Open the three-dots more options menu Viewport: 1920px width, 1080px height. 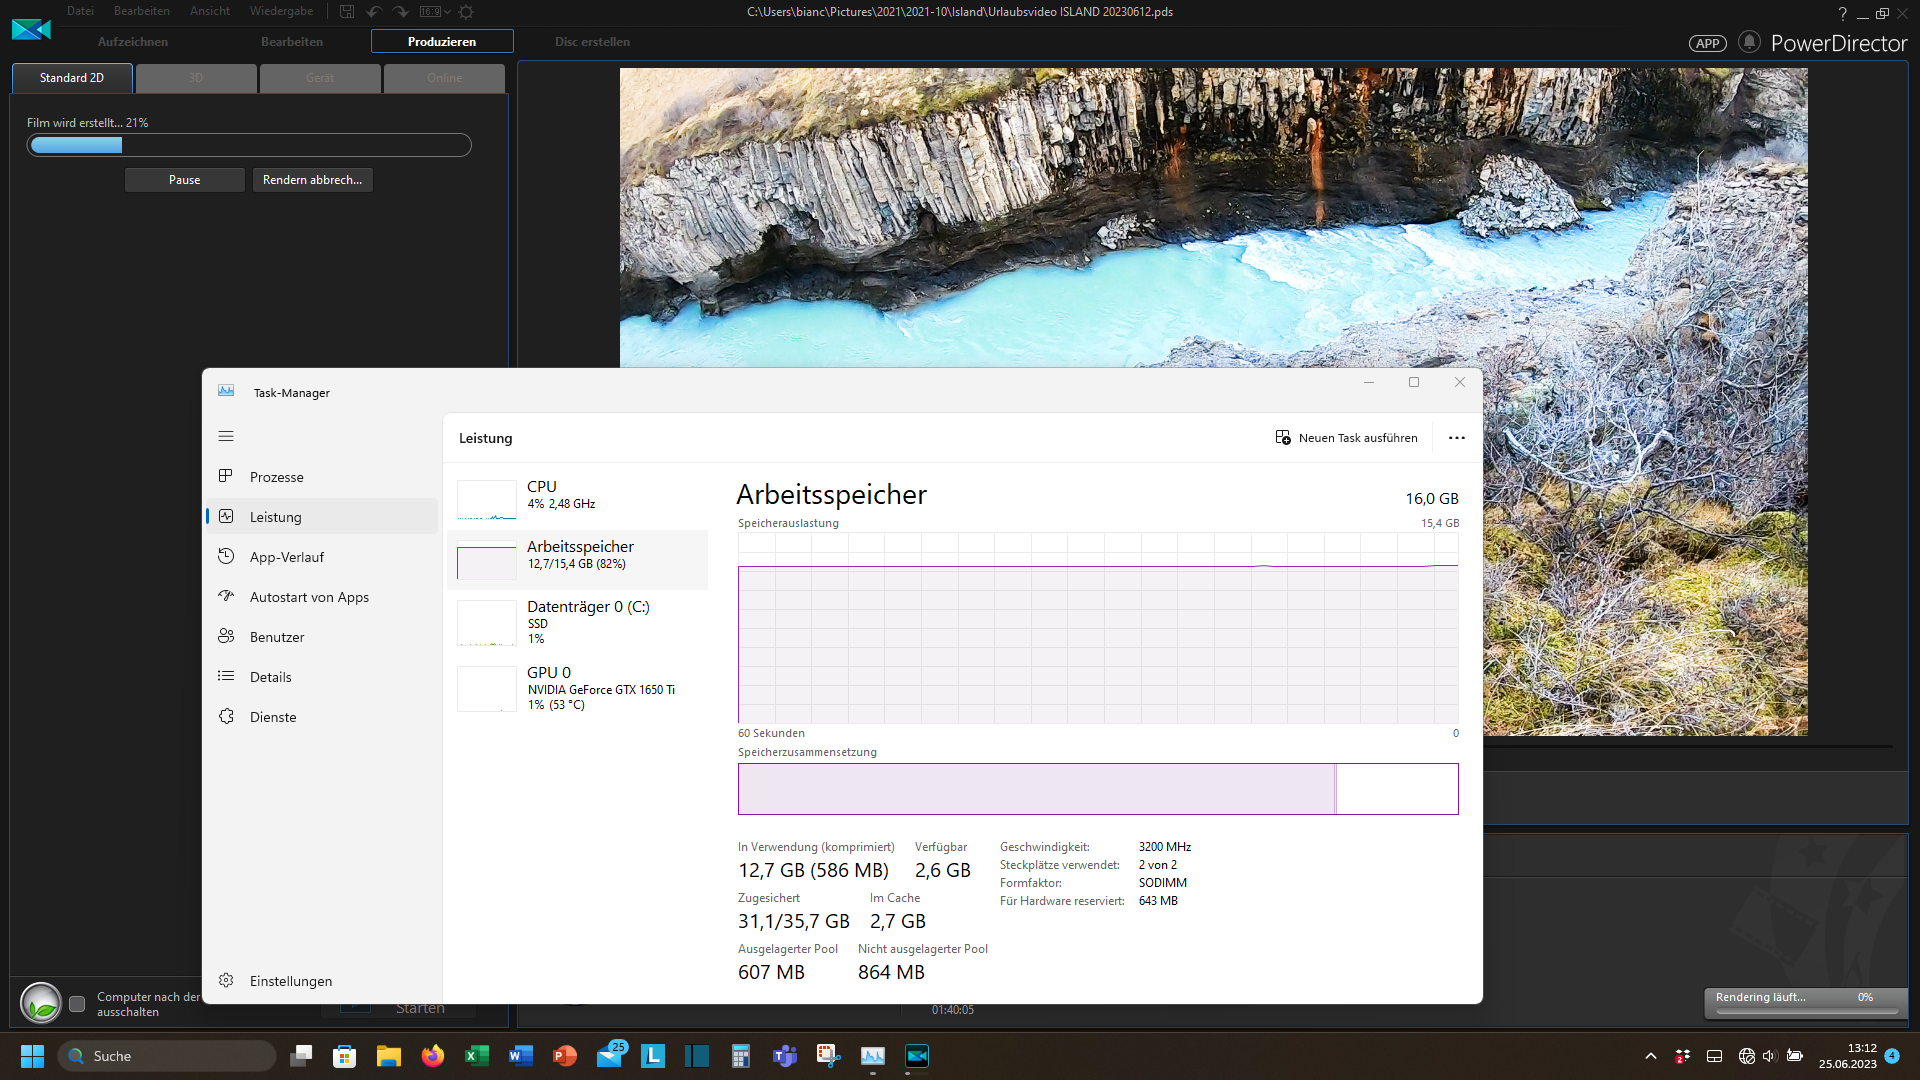pyautogui.click(x=1456, y=438)
